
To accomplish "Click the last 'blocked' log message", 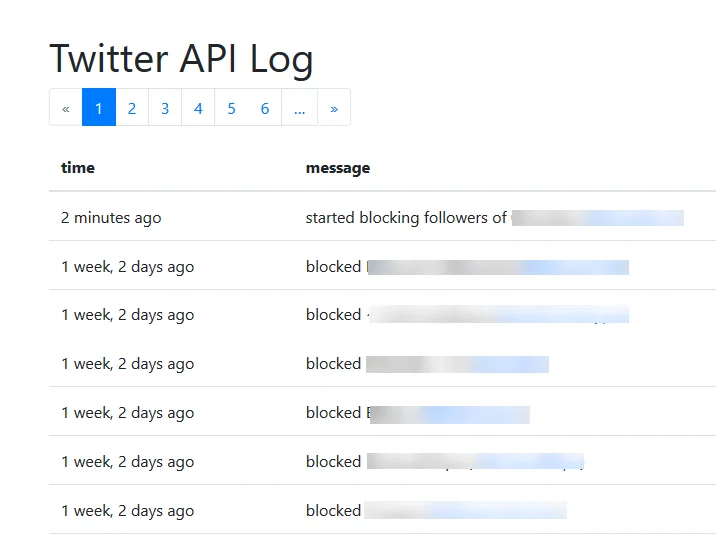I will pos(333,511).
